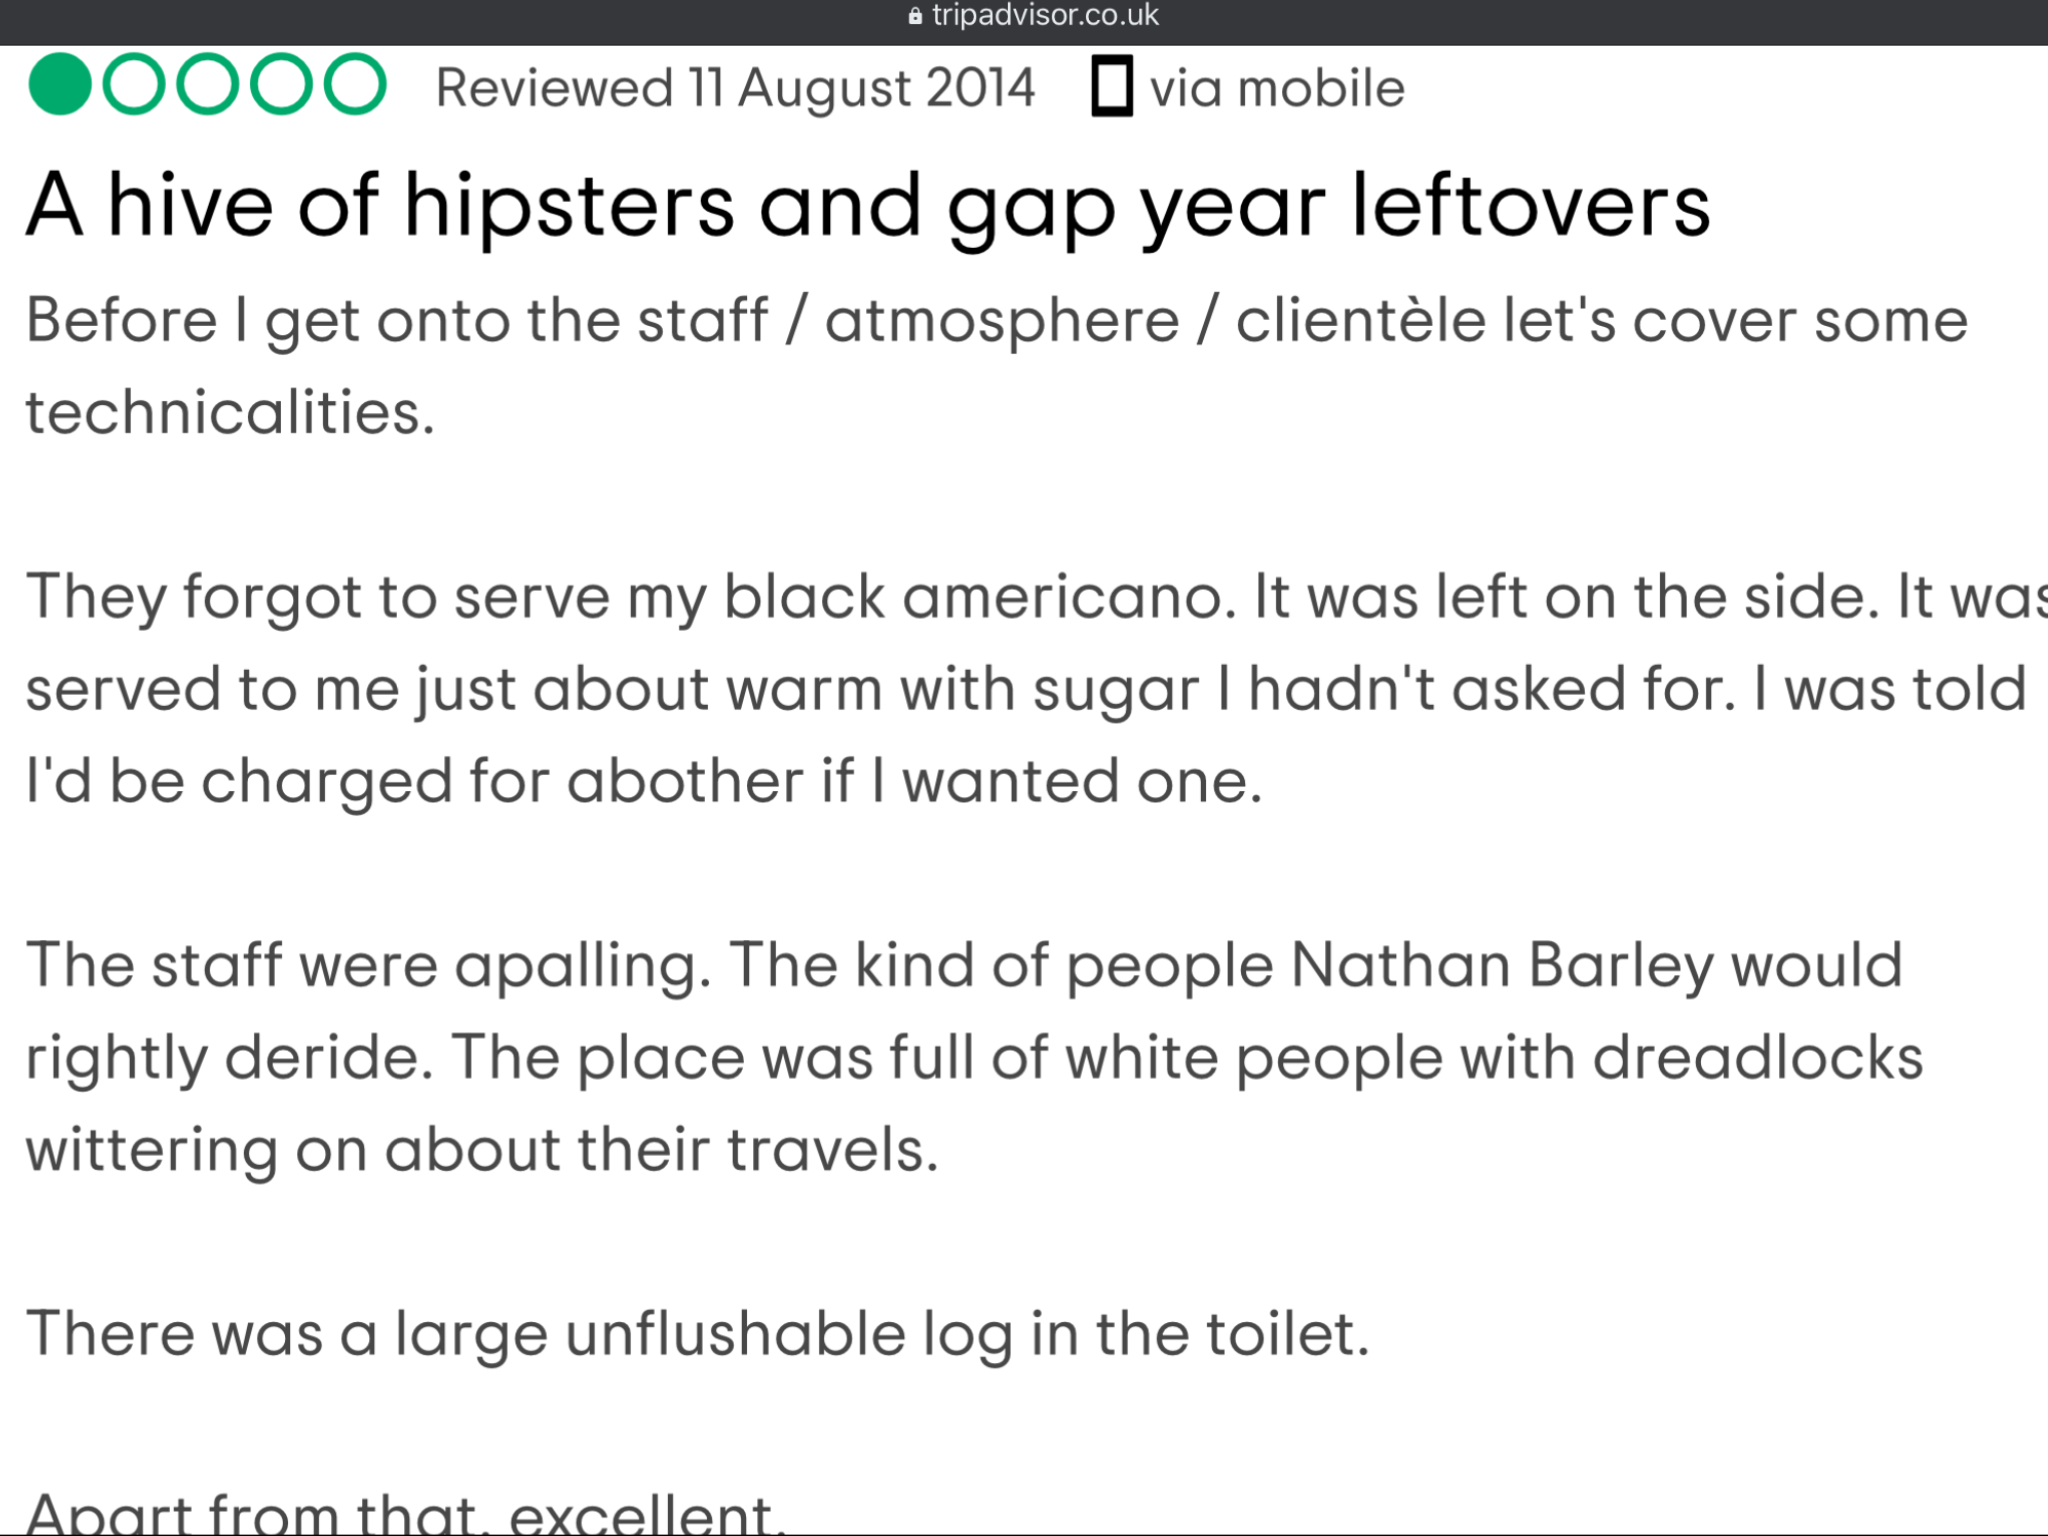The width and height of the screenshot is (2048, 1536).
Task: Click the sentence about dreadlocks
Action: pos(1187,1059)
